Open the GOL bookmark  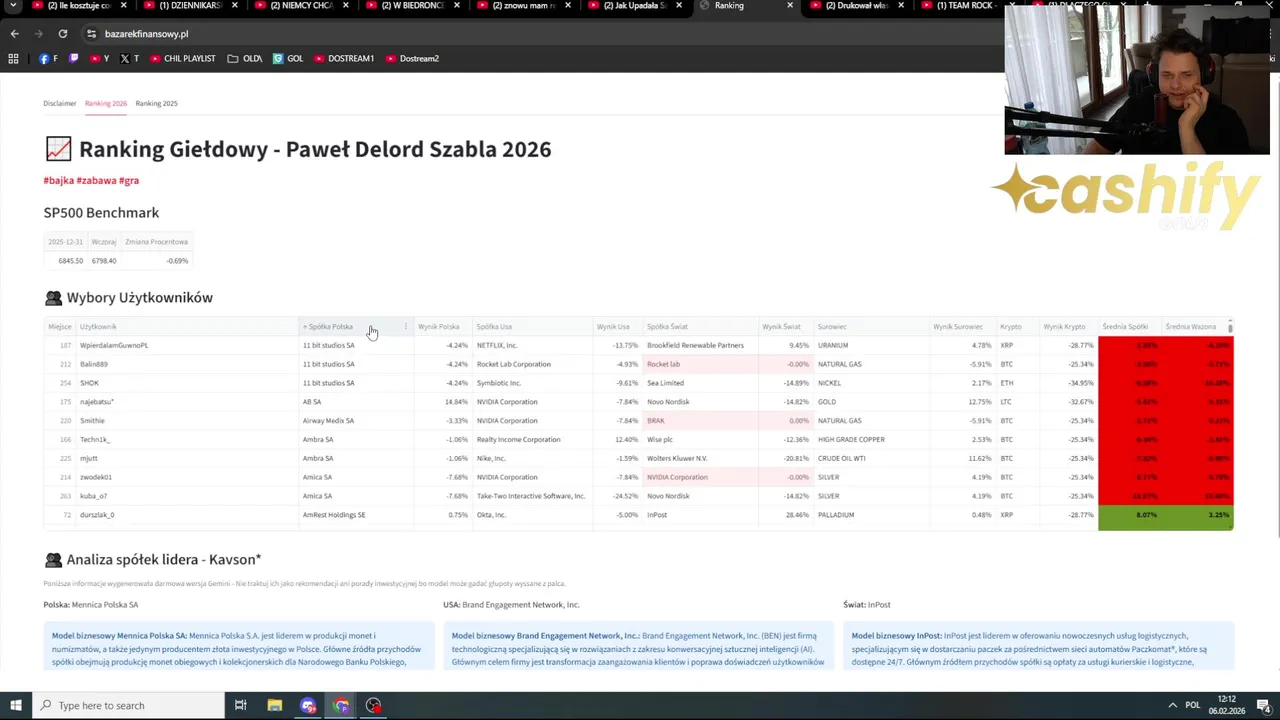point(288,59)
